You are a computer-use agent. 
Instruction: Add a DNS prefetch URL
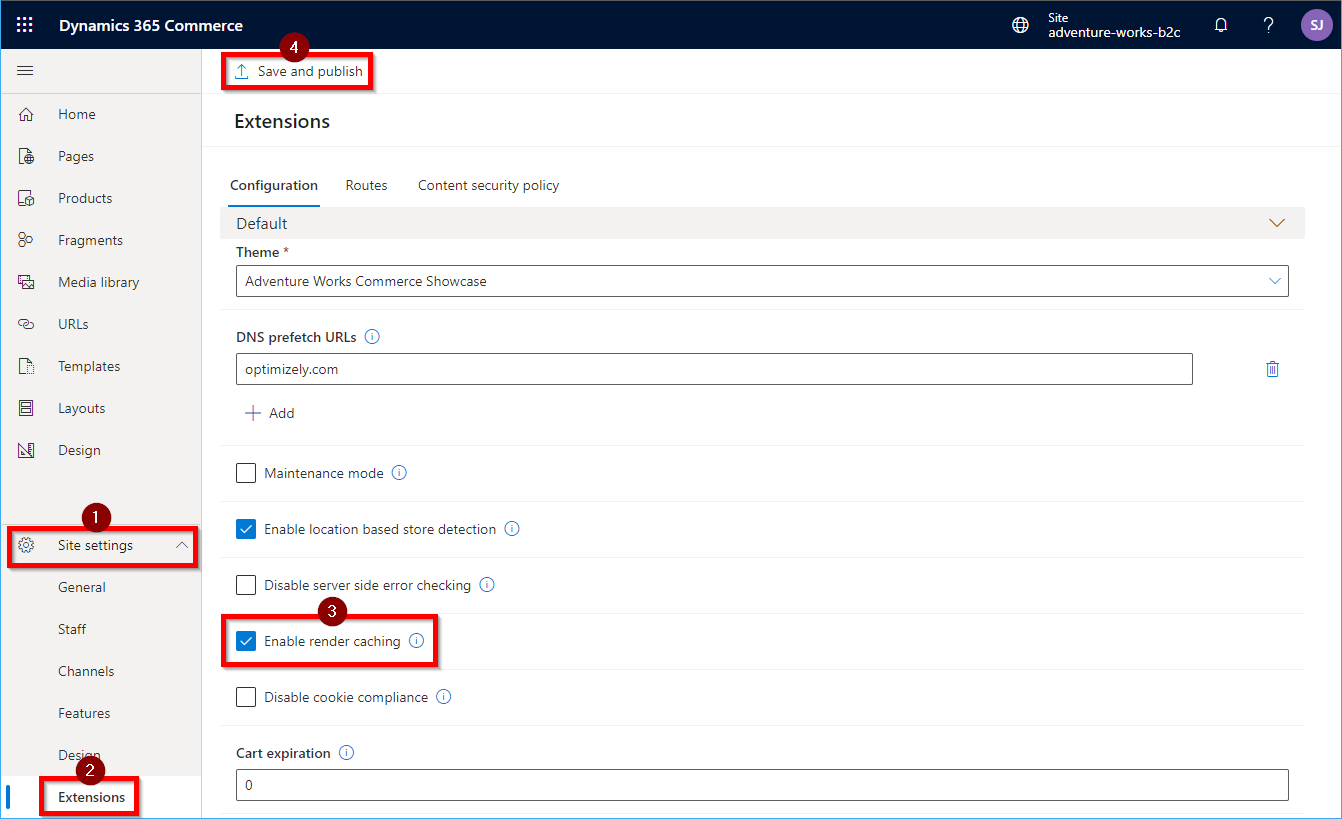(269, 413)
